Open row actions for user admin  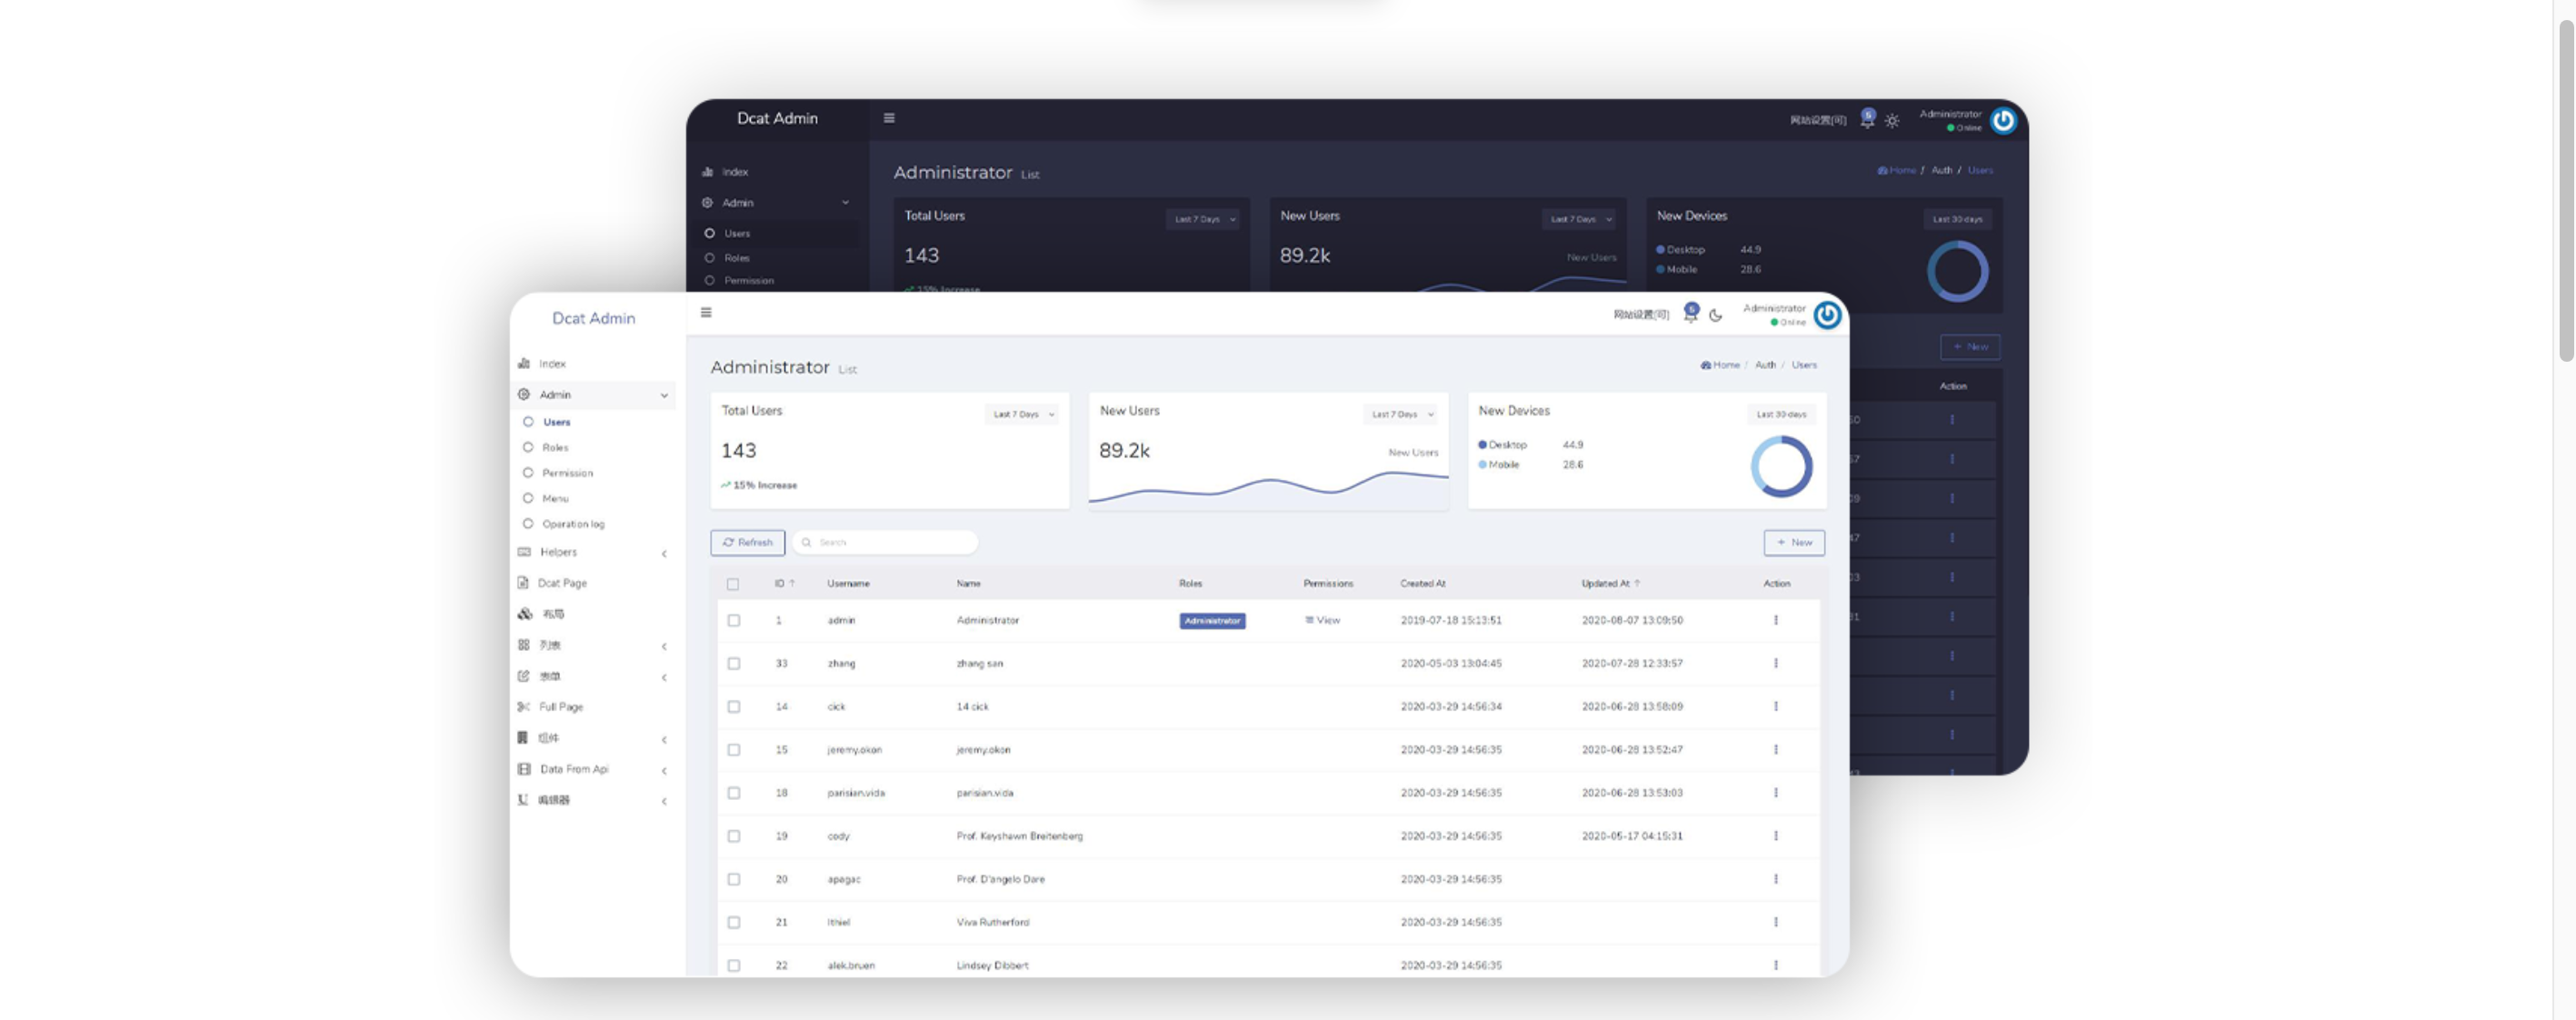tap(1776, 621)
